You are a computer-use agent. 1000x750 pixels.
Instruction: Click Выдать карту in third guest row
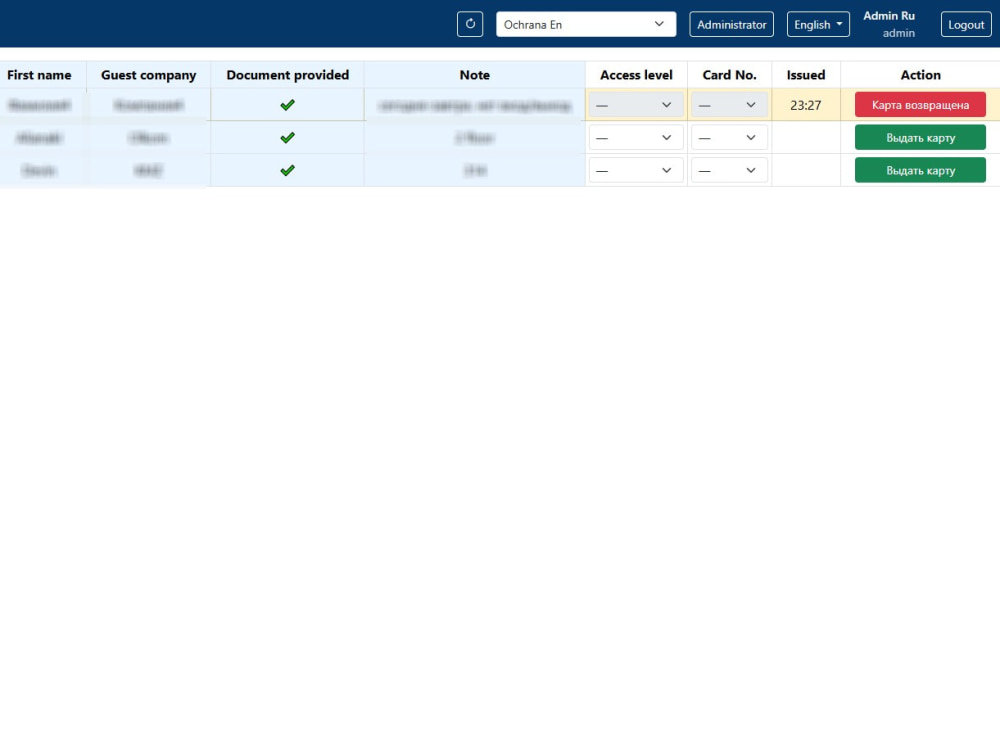920,170
